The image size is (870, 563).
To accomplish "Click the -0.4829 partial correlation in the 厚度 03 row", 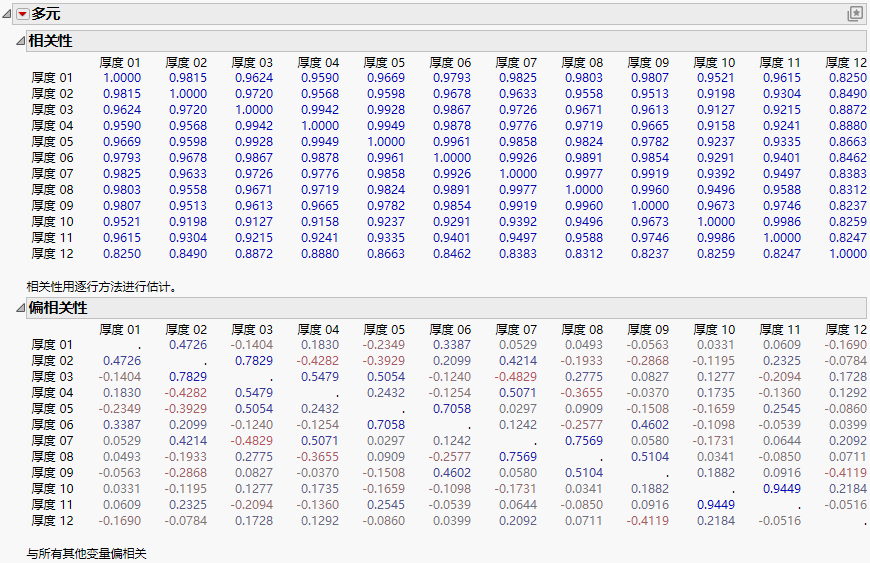I will coord(516,376).
